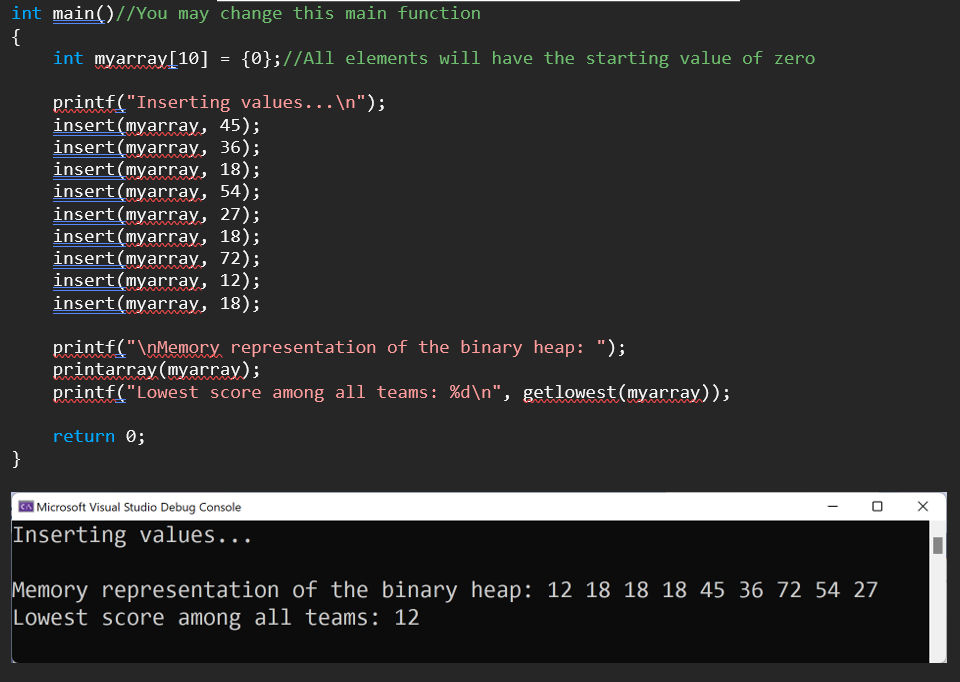
Task: Click the underlined getlowest function call
Action: pyautogui.click(x=621, y=392)
